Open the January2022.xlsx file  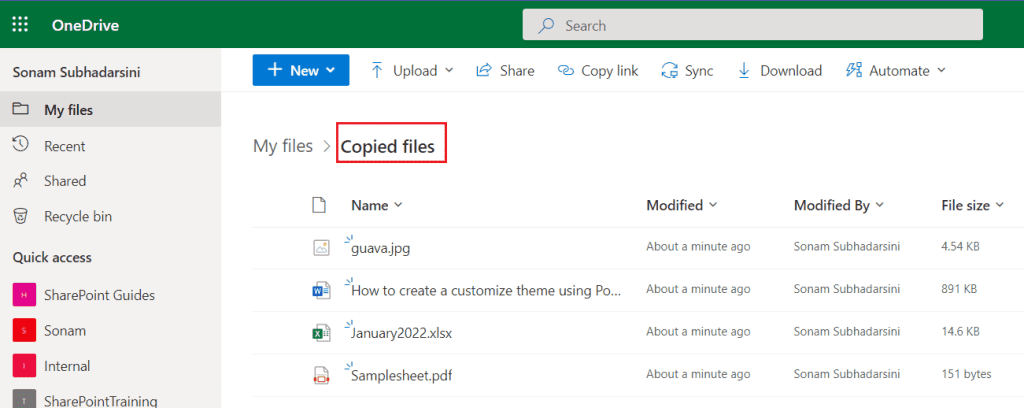pos(402,333)
